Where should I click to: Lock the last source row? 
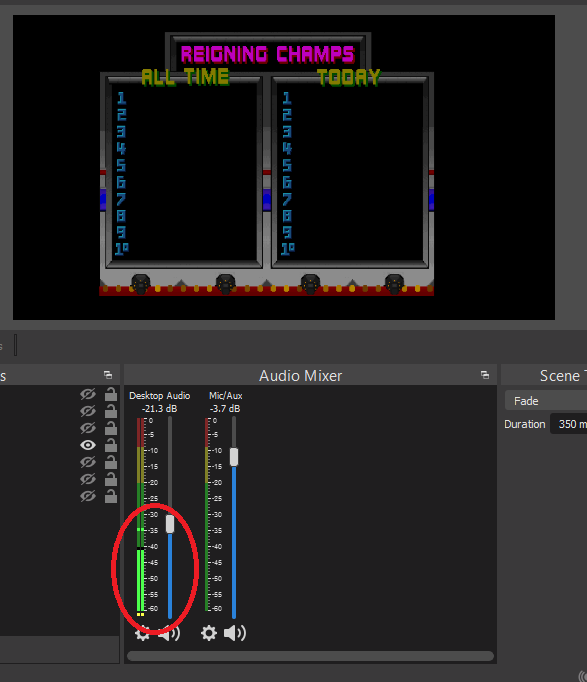click(111, 496)
